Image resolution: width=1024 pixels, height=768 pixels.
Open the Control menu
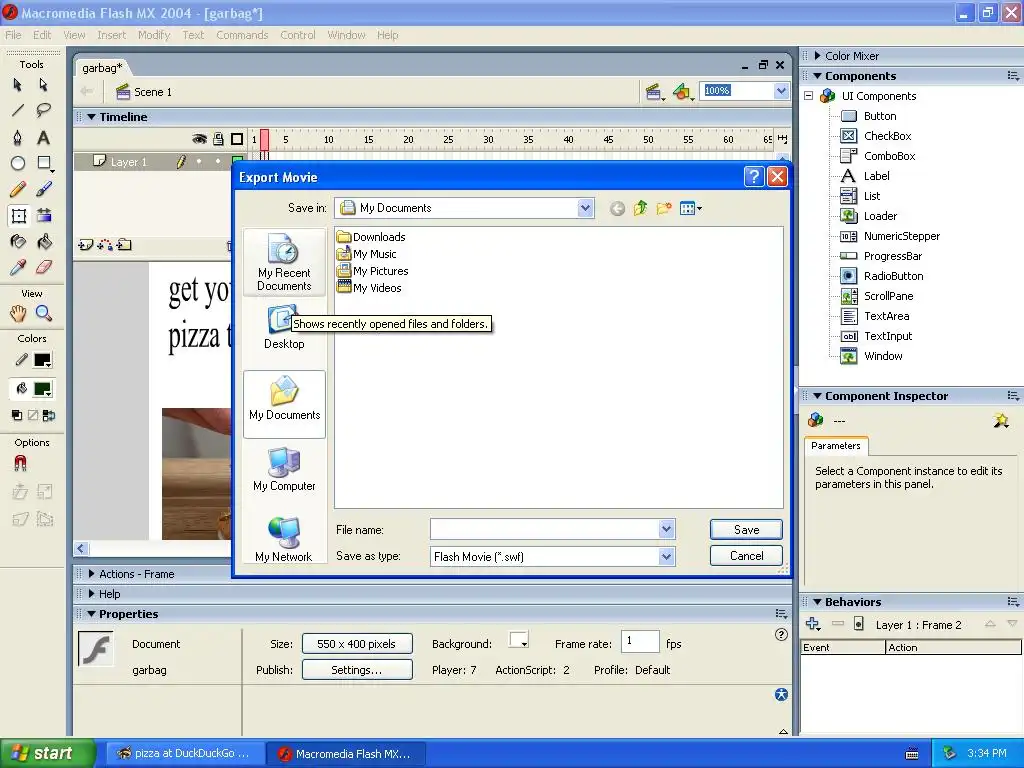coord(298,35)
